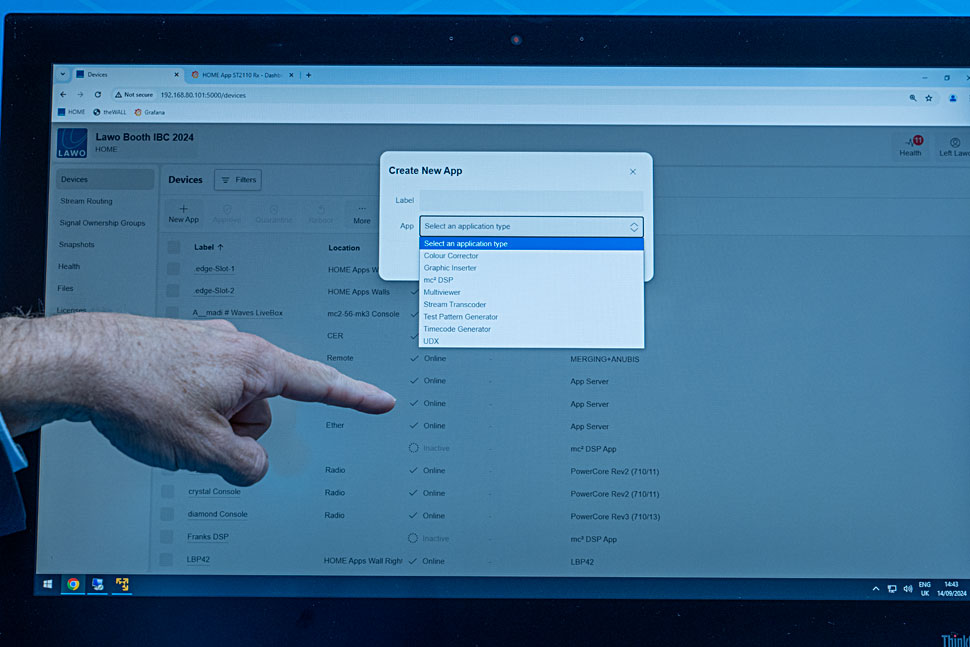Image resolution: width=970 pixels, height=647 pixels.
Task: Tick the checkbox for LBP42 row
Action: [165, 559]
